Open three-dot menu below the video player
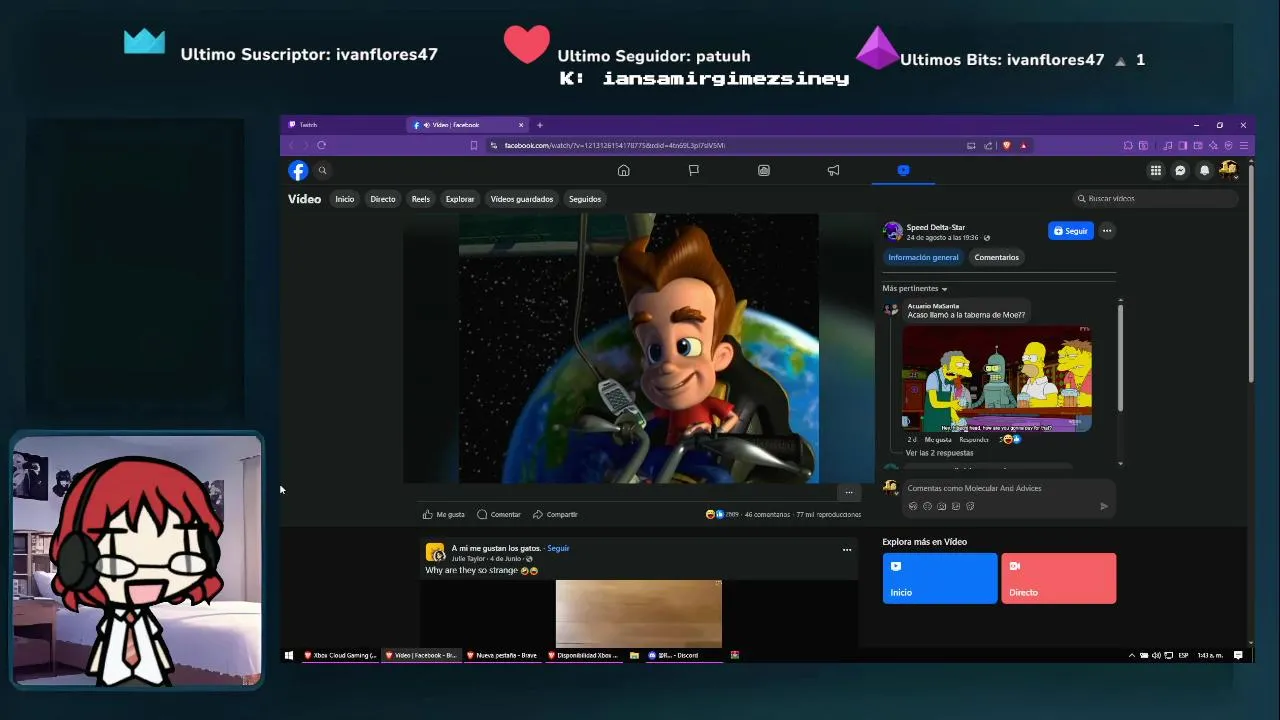This screenshot has width=1280, height=720. point(848,492)
